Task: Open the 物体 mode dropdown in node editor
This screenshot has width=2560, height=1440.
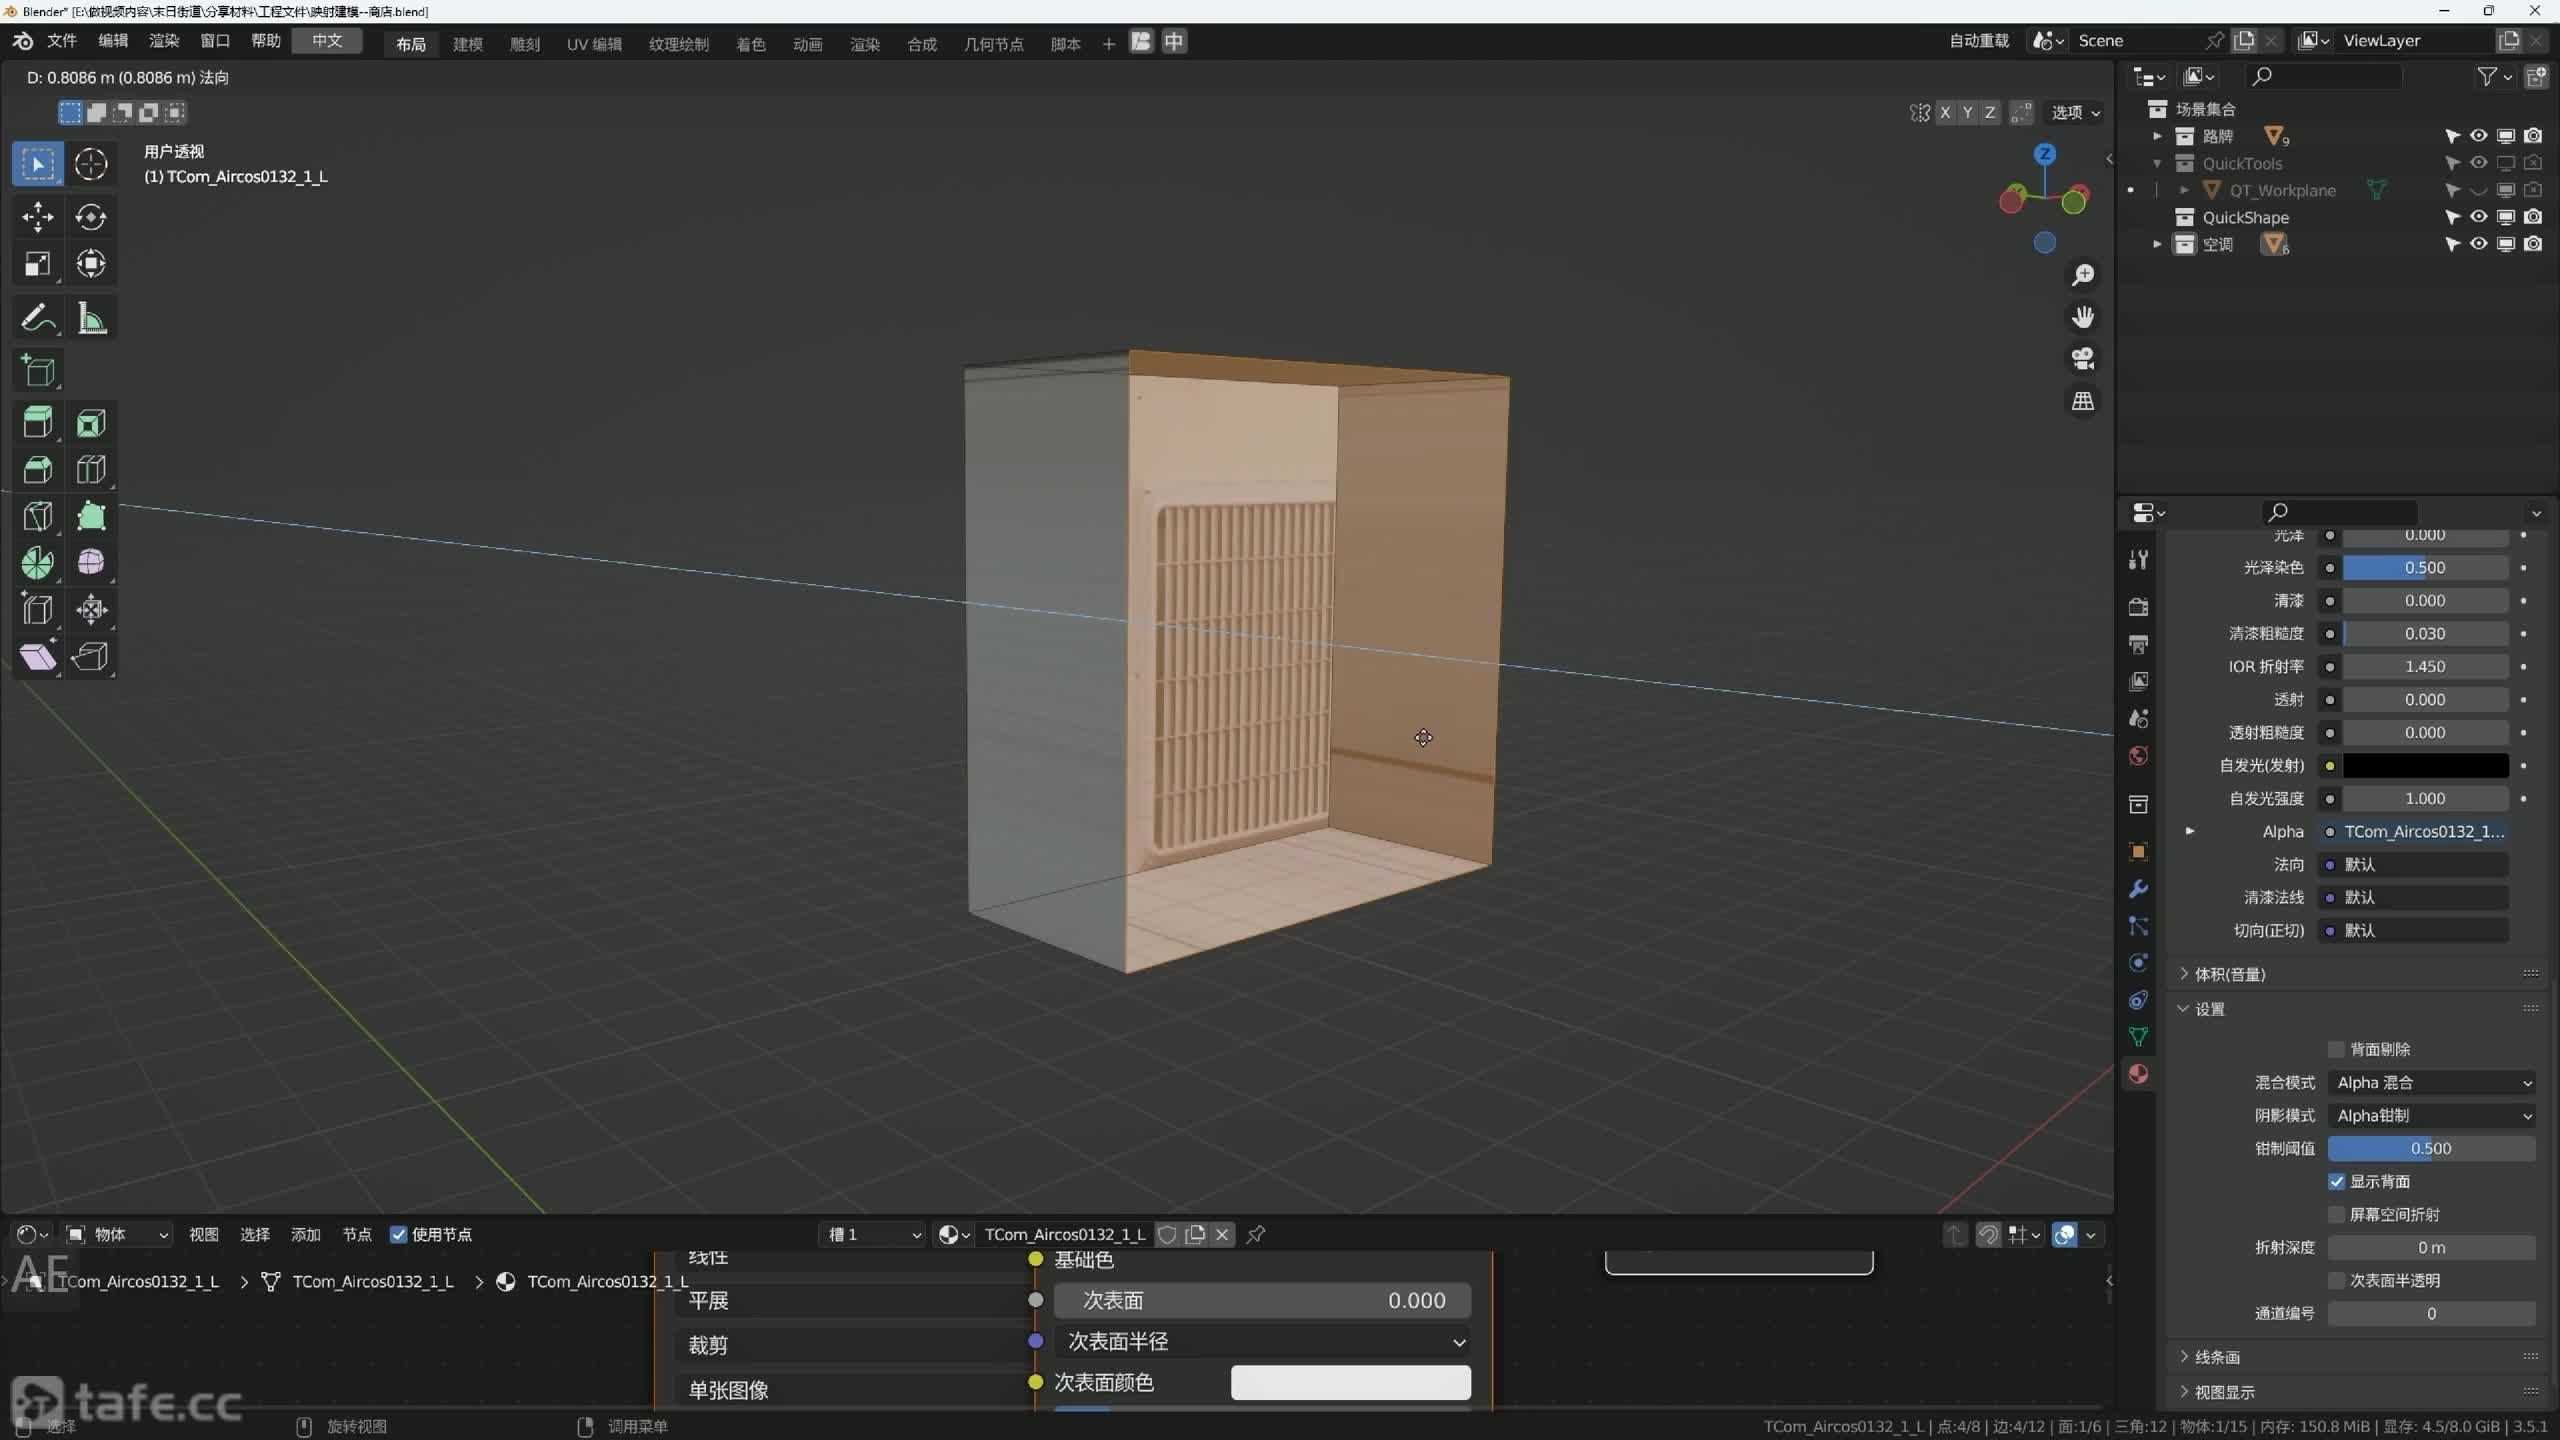Action: (x=118, y=1234)
